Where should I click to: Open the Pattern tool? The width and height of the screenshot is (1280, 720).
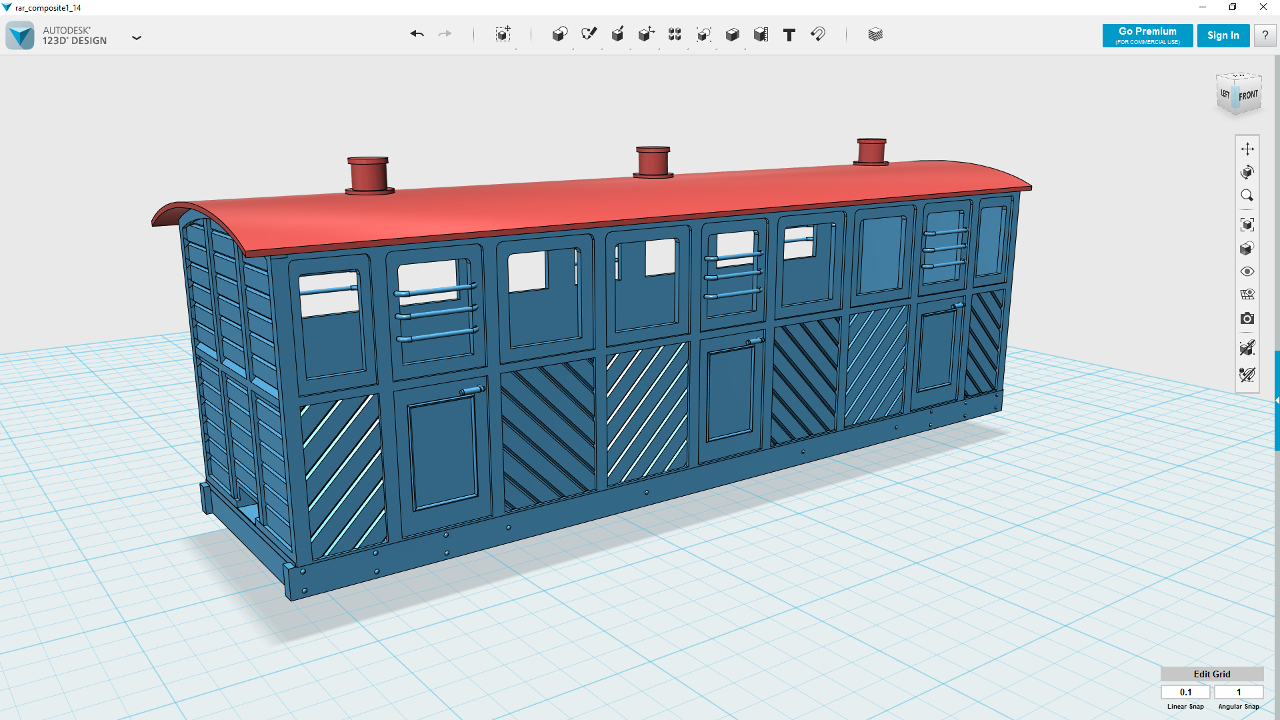(675, 34)
